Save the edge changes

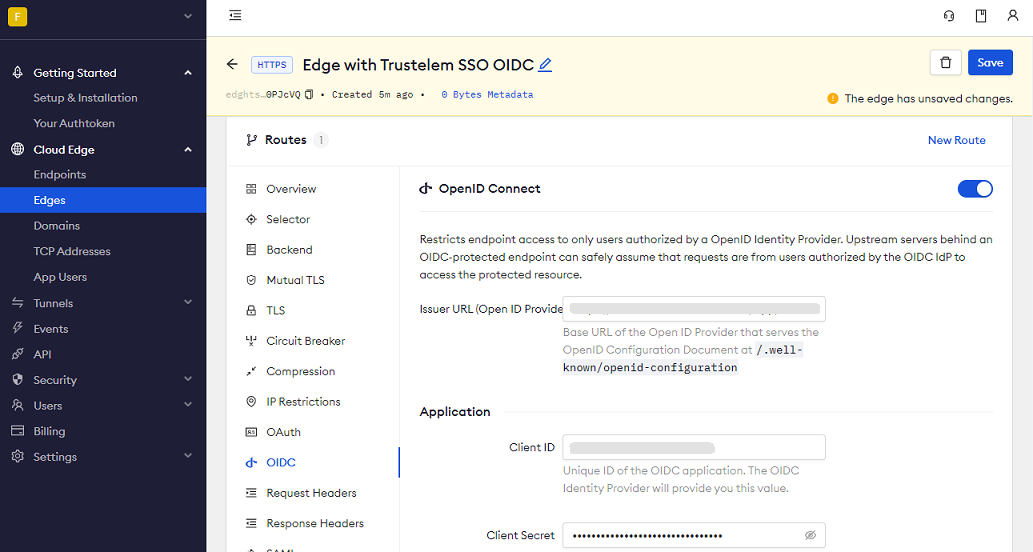(990, 63)
